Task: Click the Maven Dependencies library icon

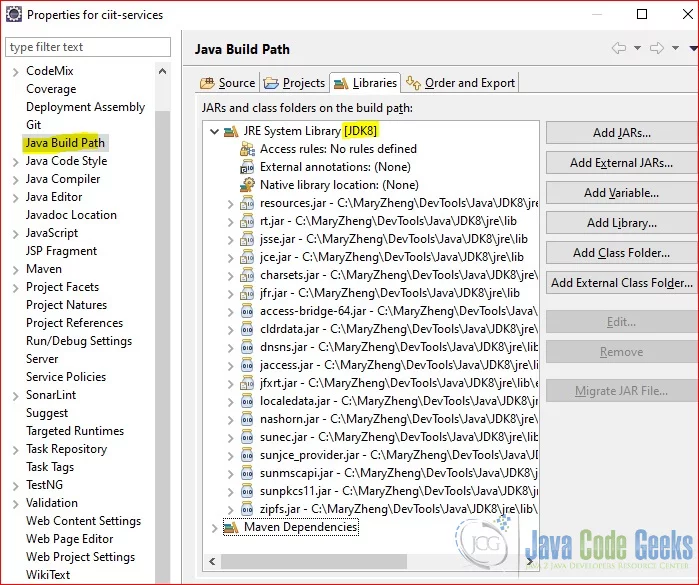Action: point(231,527)
